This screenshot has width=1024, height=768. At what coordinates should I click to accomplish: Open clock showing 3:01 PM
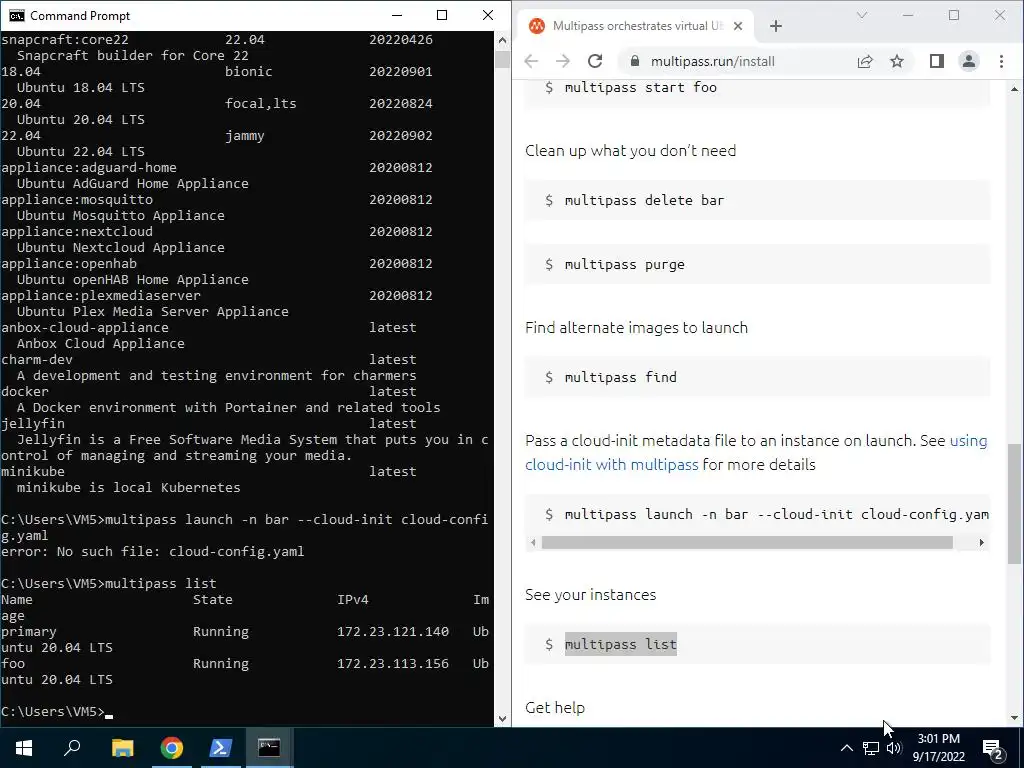click(938, 748)
